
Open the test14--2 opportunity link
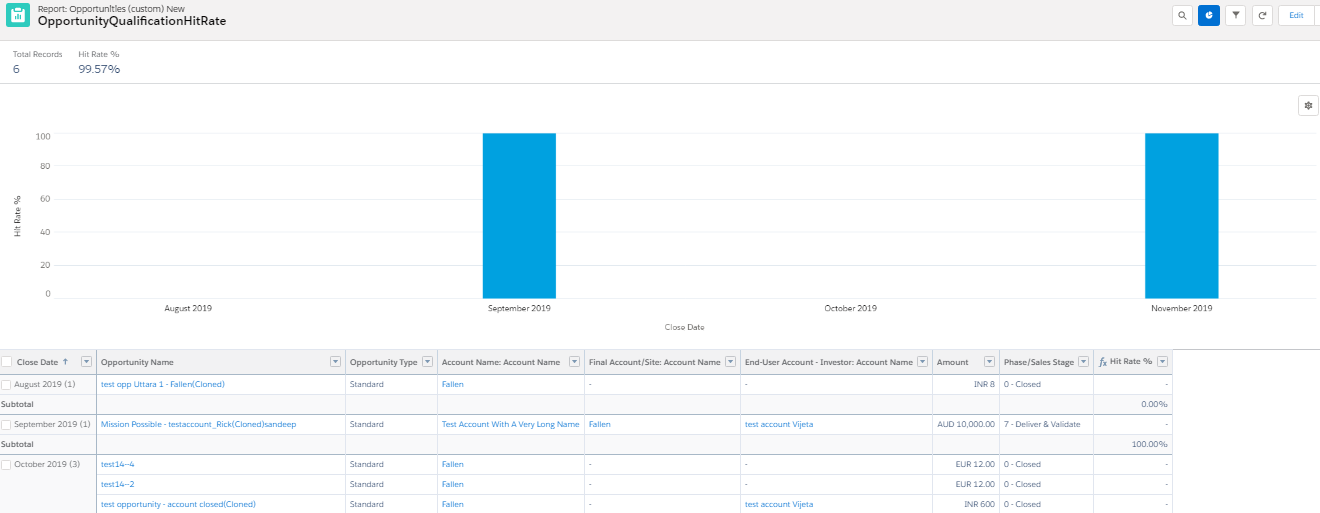coord(118,484)
